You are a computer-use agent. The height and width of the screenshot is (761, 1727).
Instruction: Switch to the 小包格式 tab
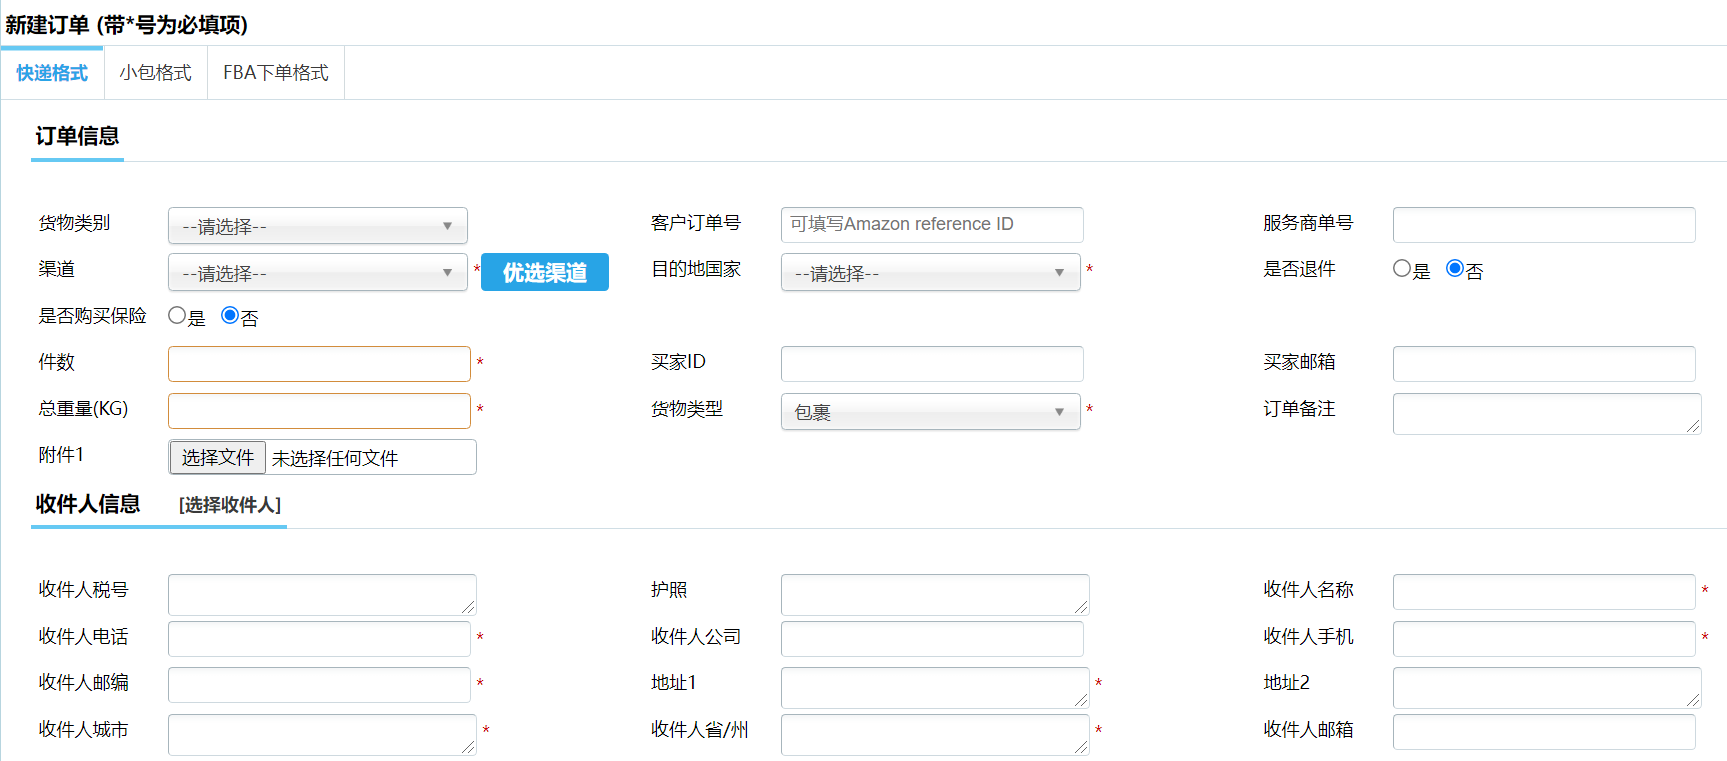pos(155,73)
